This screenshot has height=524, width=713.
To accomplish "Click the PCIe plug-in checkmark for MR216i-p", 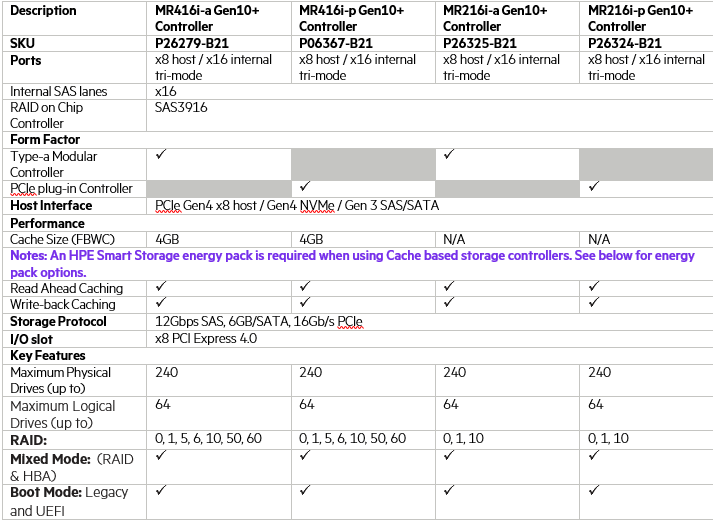I will [x=593, y=186].
